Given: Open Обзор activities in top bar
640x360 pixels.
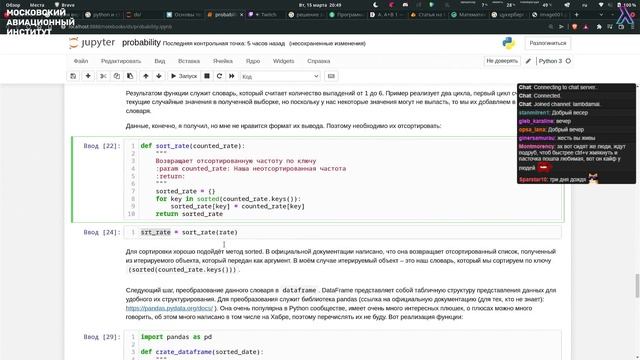Looking at the screenshot, I should pyautogui.click(x=13, y=5).
